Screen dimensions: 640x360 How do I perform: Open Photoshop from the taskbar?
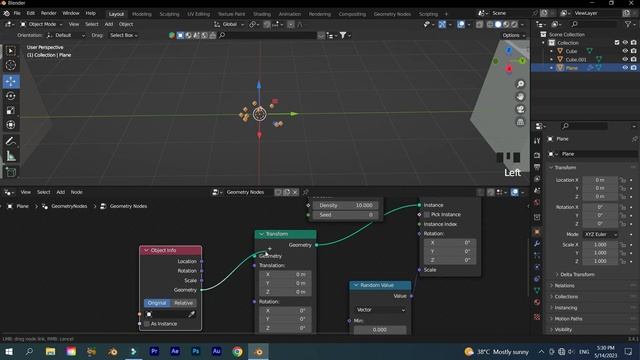(196, 351)
